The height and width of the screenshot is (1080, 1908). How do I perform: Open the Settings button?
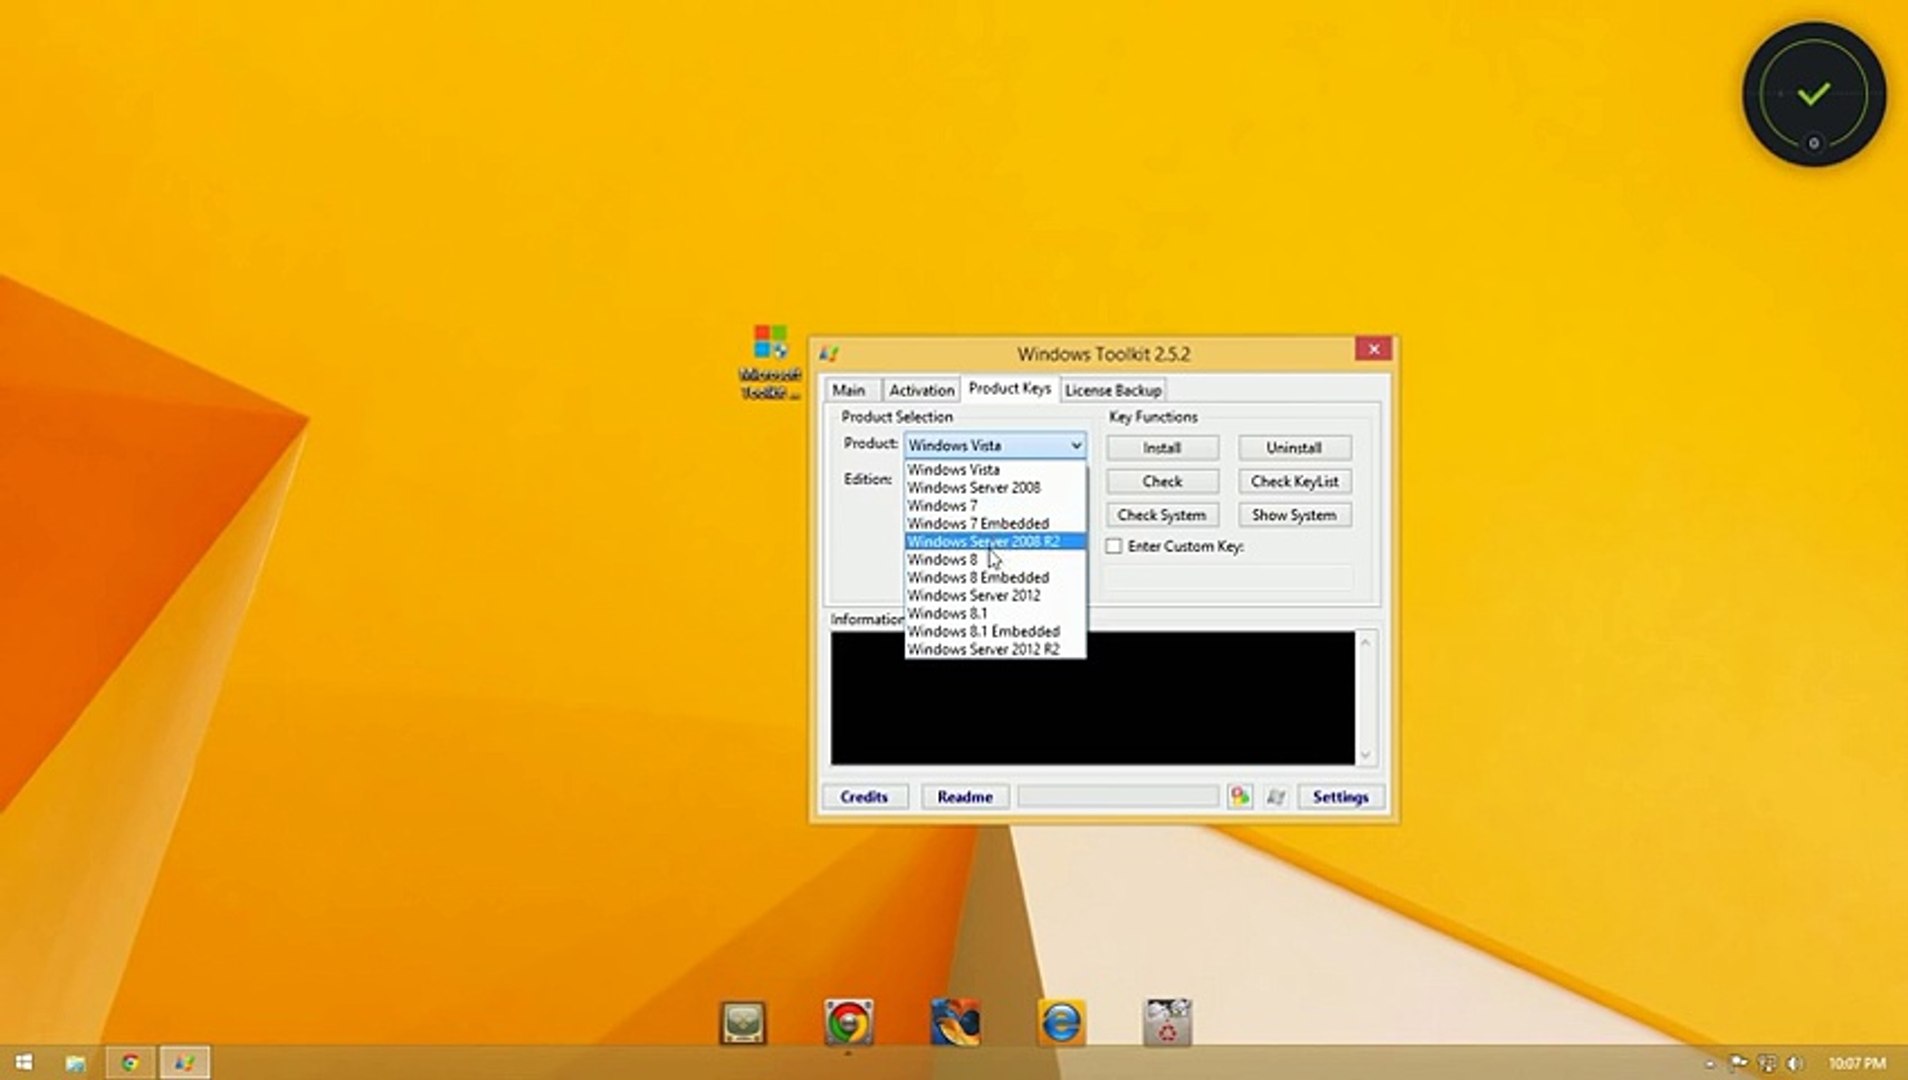[1340, 797]
